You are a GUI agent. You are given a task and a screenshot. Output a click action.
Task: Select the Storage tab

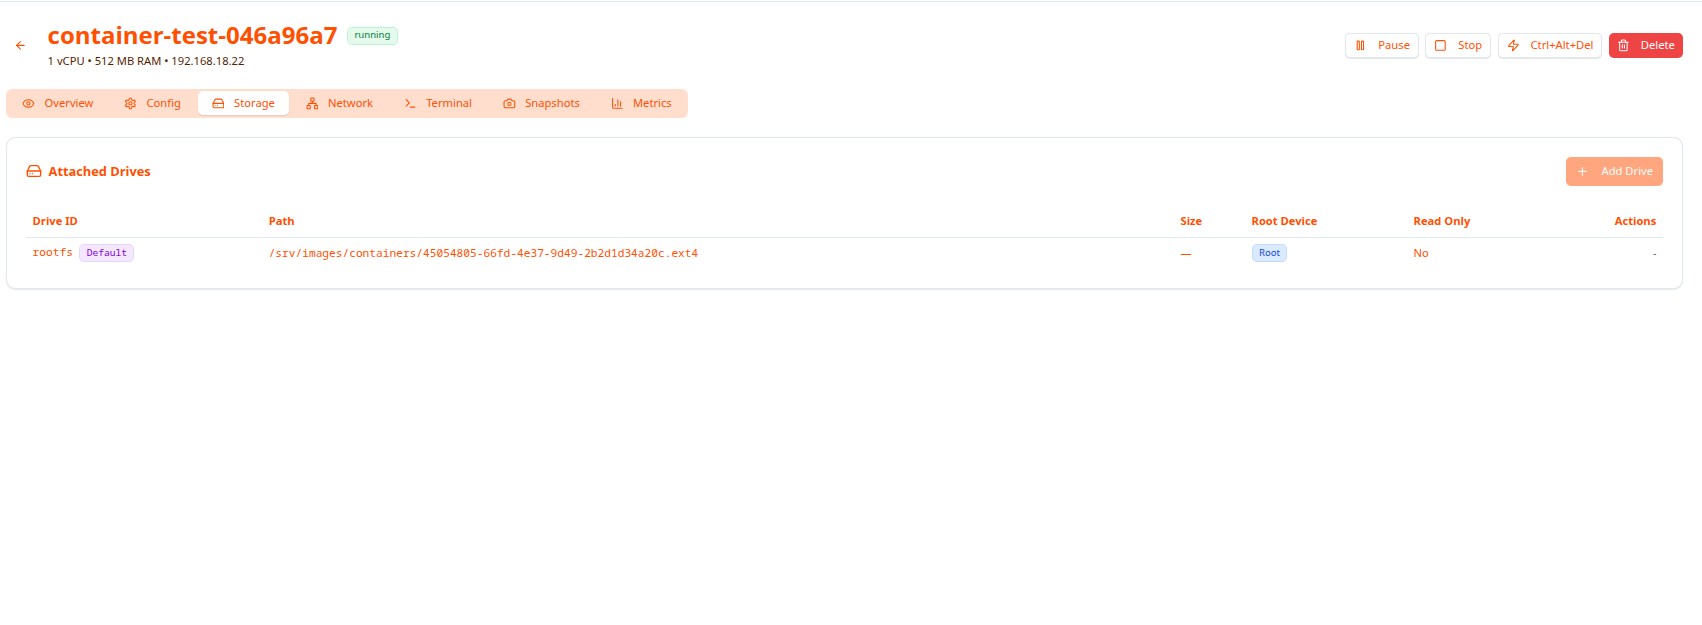(x=243, y=104)
